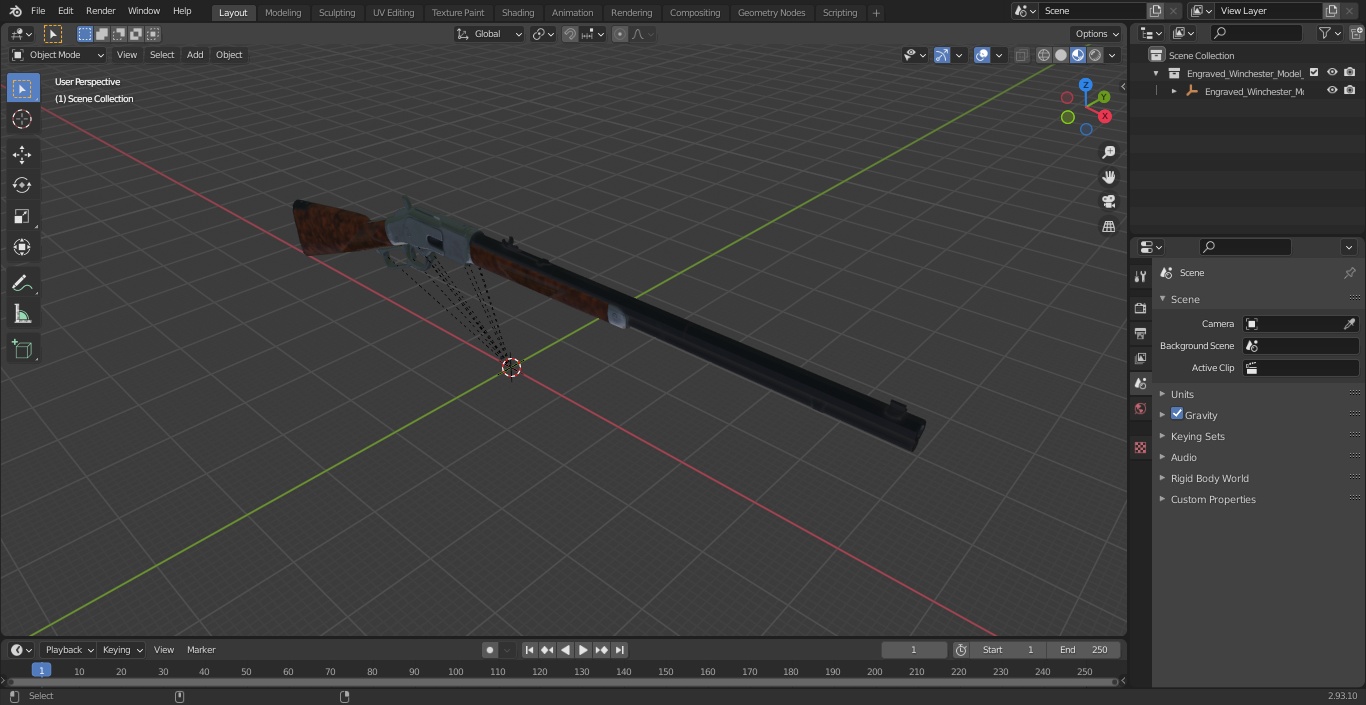Image resolution: width=1366 pixels, height=705 pixels.
Task: Open the World properties tab
Action: [1140, 408]
